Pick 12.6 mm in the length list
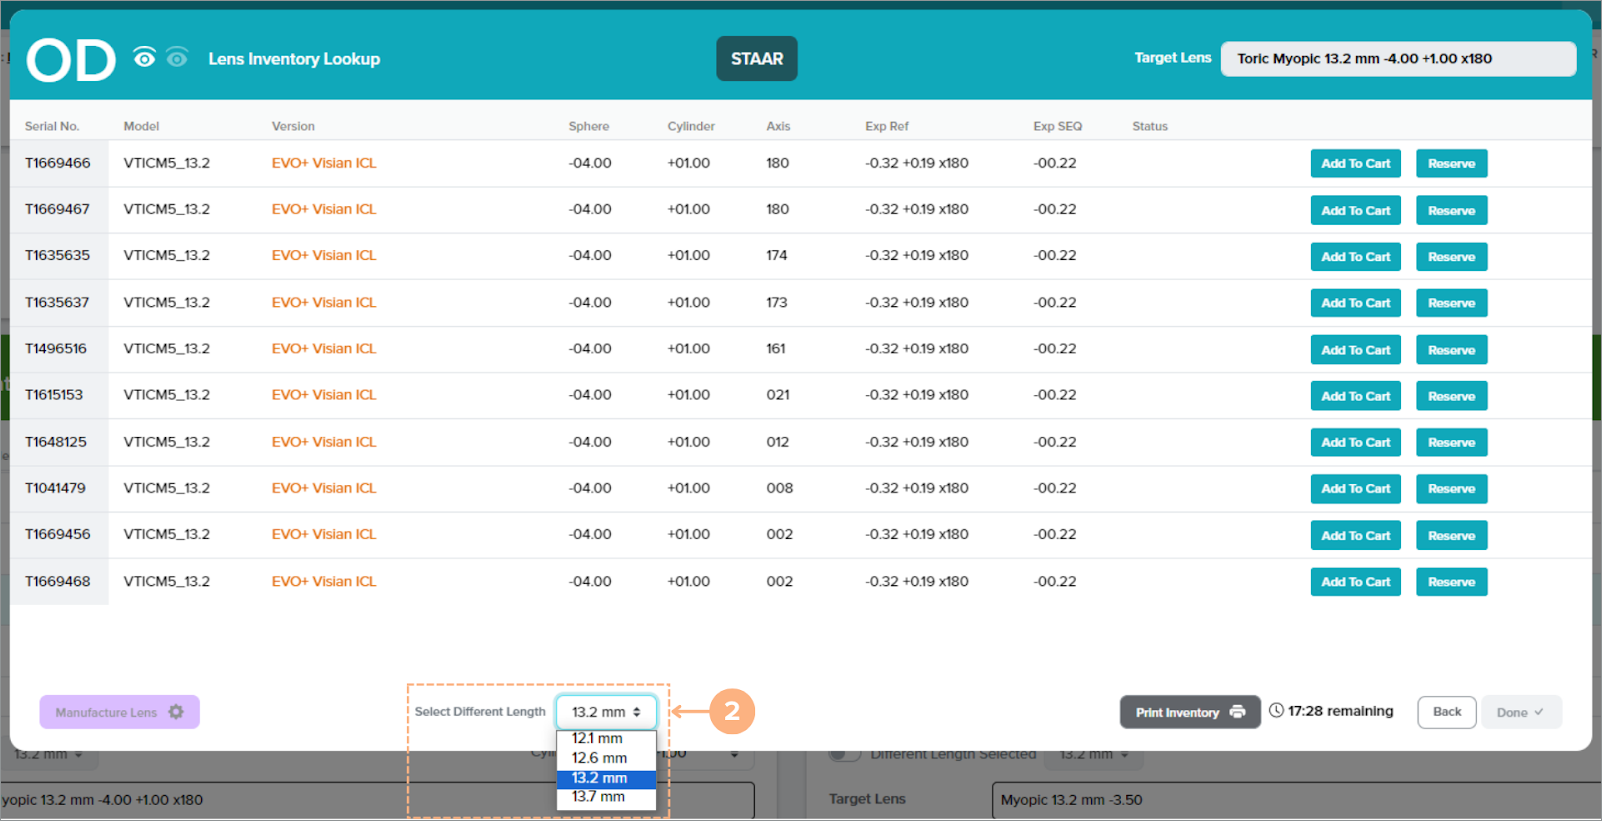The height and width of the screenshot is (821, 1602). tap(599, 758)
